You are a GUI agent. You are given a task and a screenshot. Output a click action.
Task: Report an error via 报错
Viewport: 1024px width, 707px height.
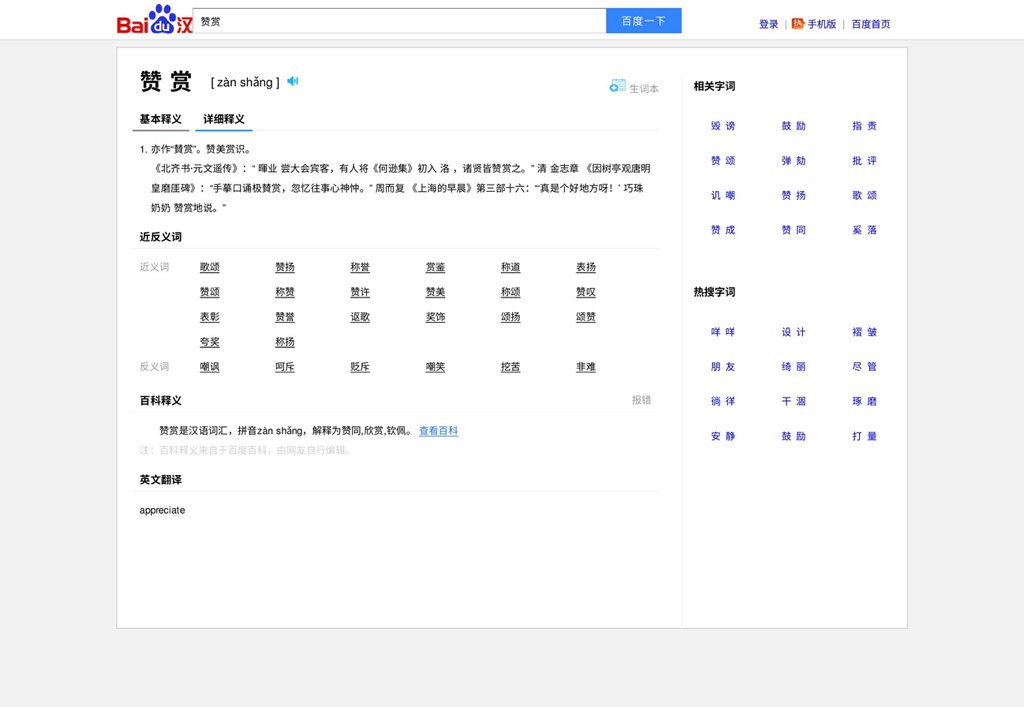pyautogui.click(x=639, y=399)
